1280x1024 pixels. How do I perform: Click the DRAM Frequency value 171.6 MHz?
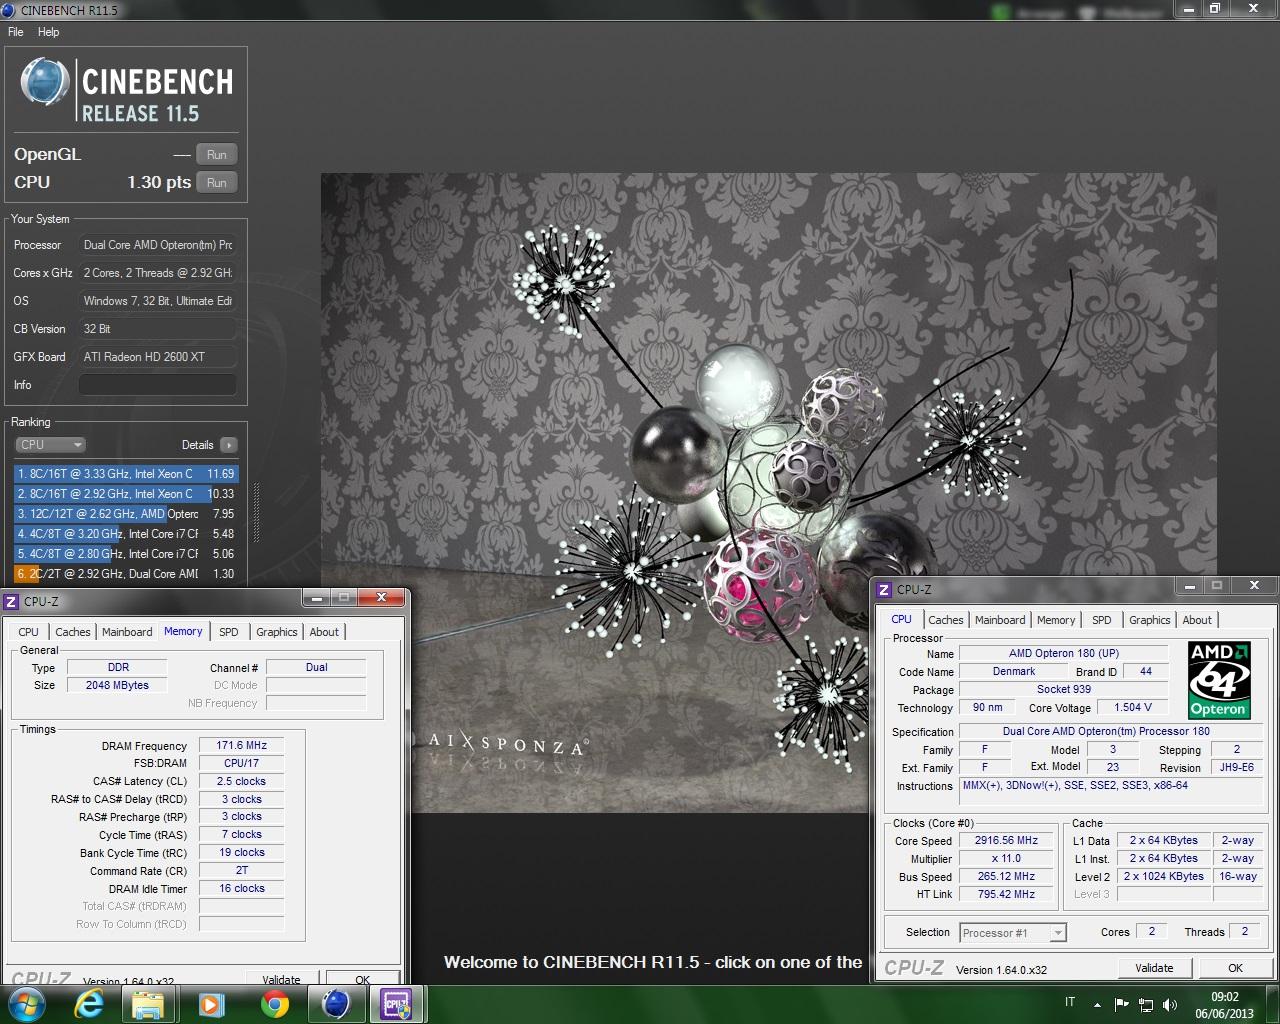click(241, 745)
